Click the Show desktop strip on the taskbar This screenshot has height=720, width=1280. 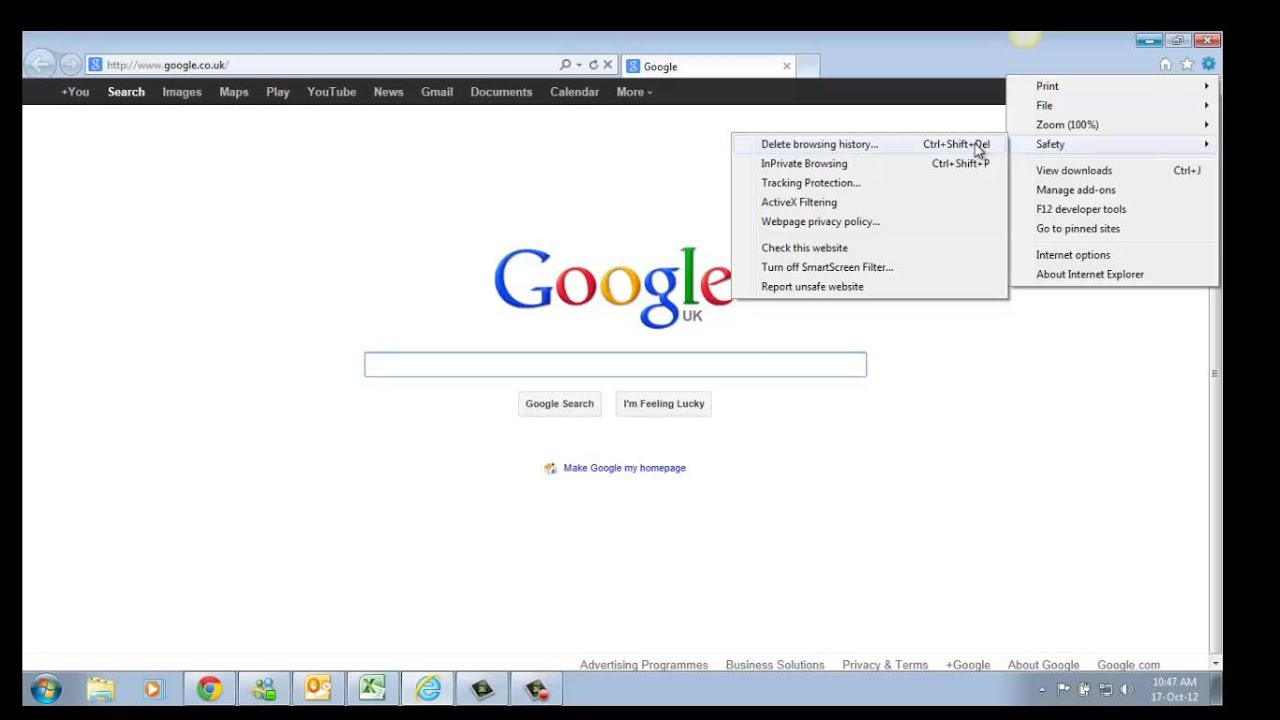[x=1215, y=689]
